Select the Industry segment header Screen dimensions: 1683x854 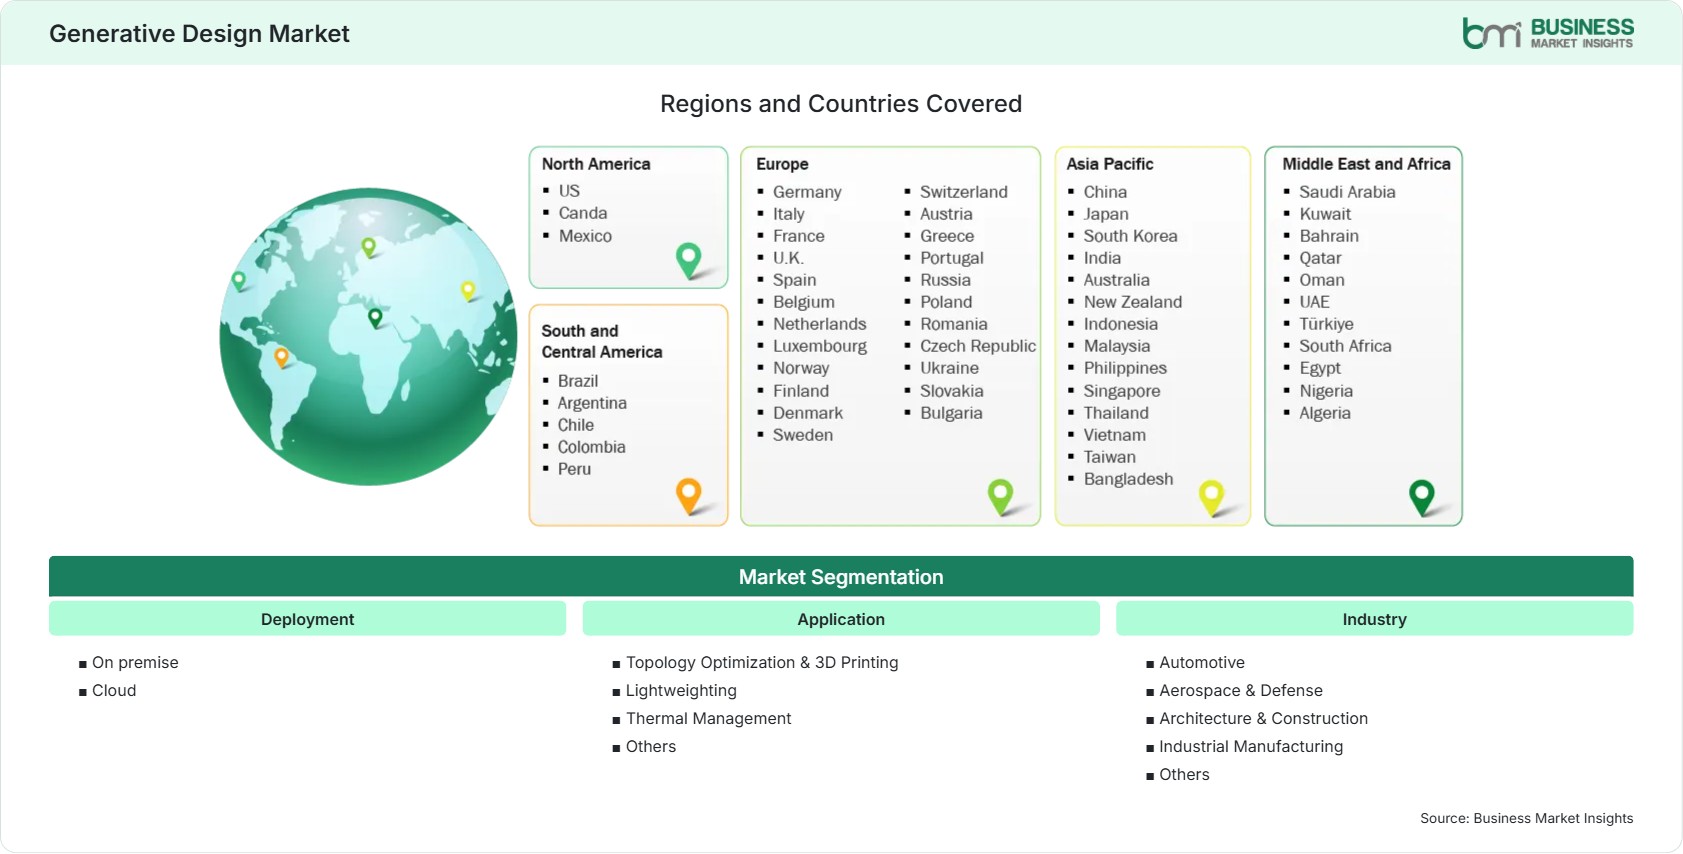(1375, 619)
